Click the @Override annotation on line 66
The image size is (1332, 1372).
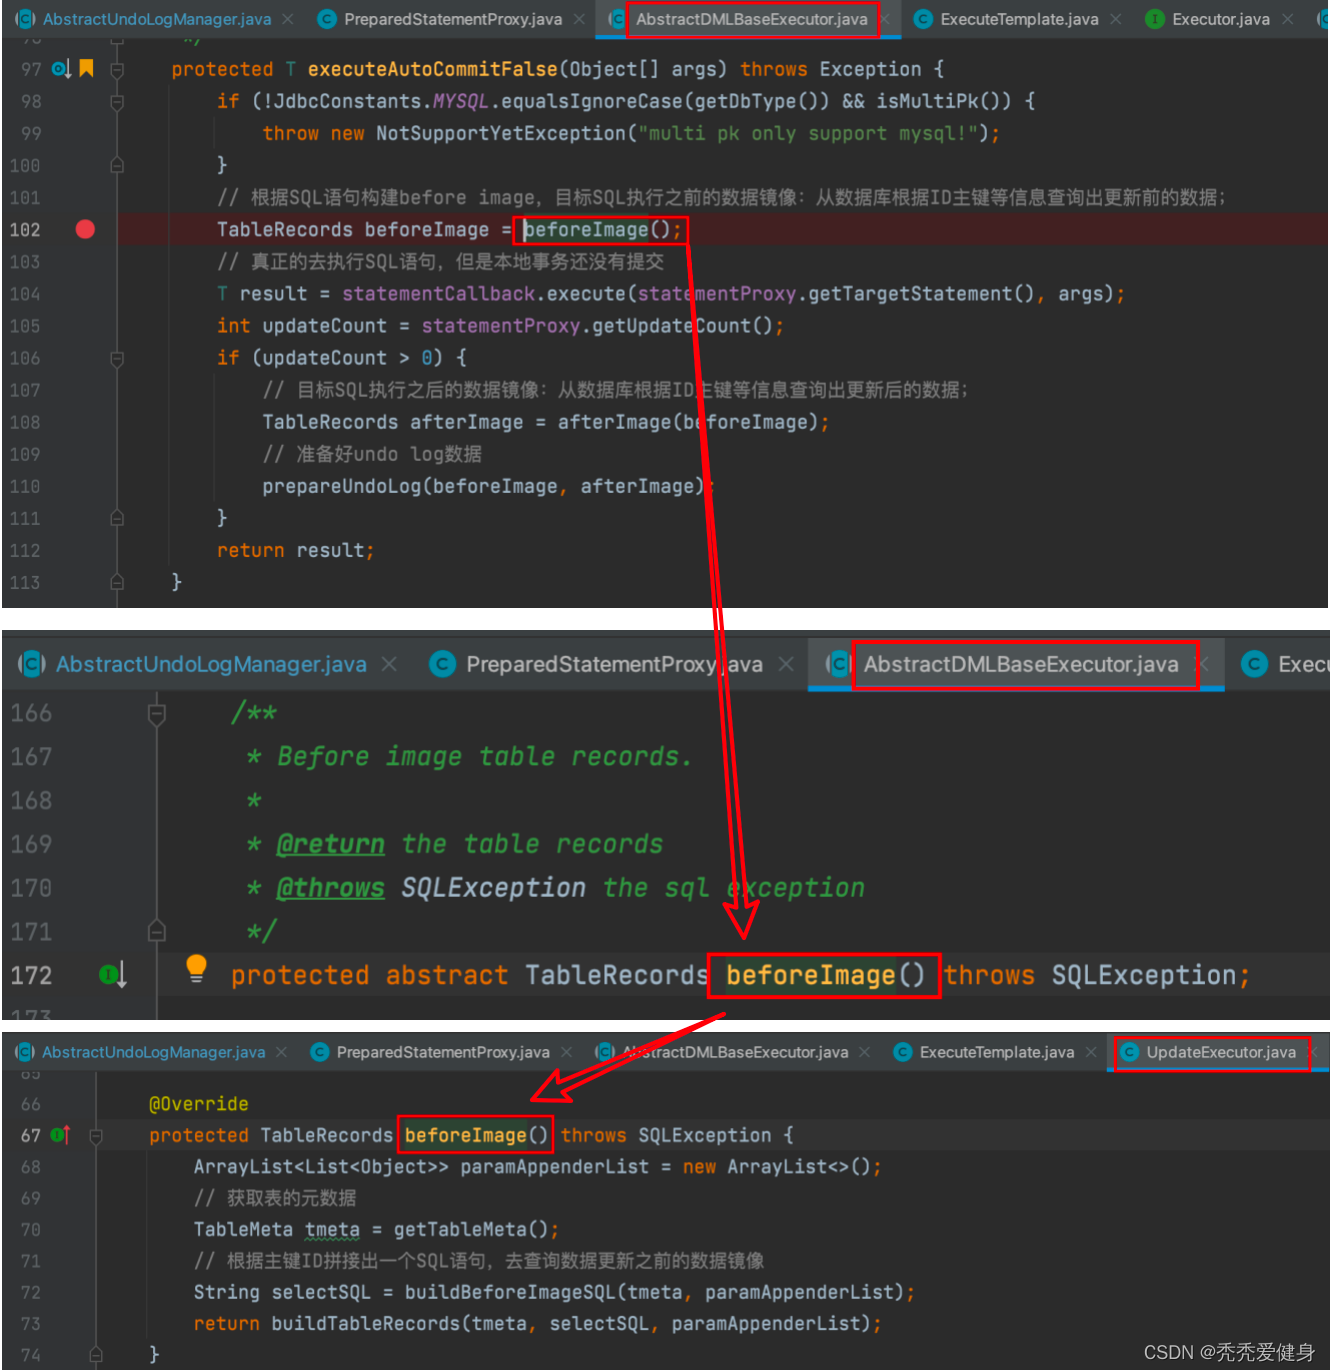click(x=198, y=1104)
